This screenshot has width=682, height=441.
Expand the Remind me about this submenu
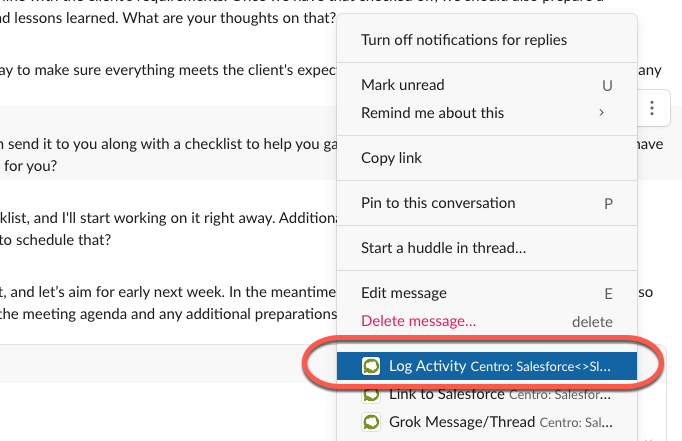pyautogui.click(x=602, y=113)
